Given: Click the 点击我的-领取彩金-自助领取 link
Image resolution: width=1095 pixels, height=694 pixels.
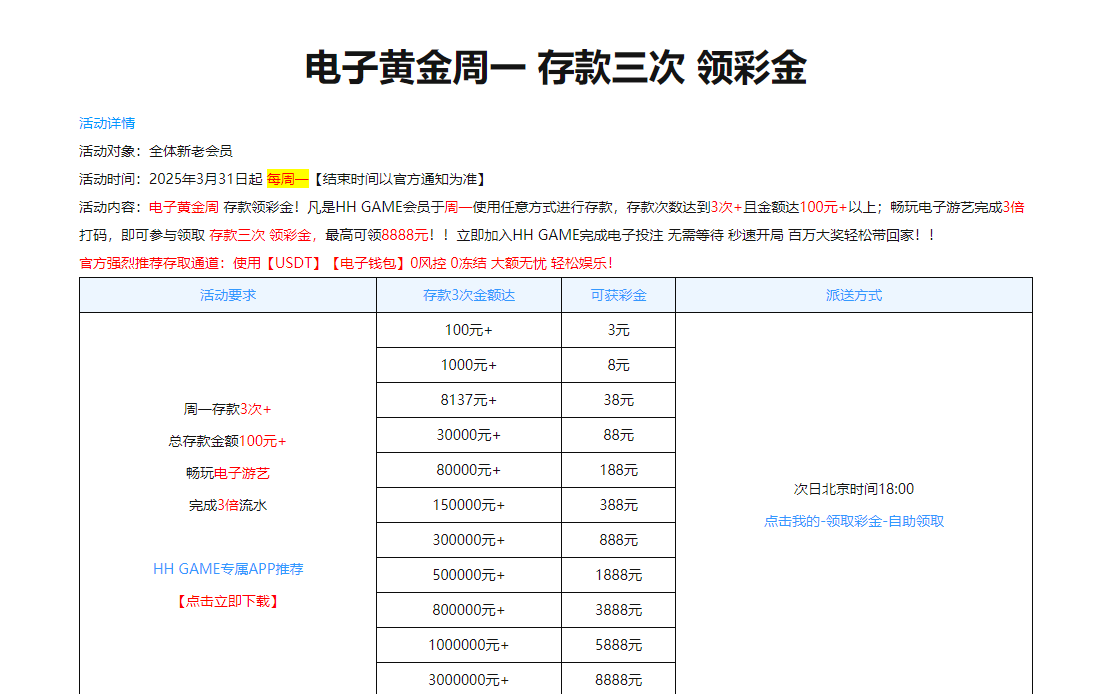Looking at the screenshot, I should (853, 522).
